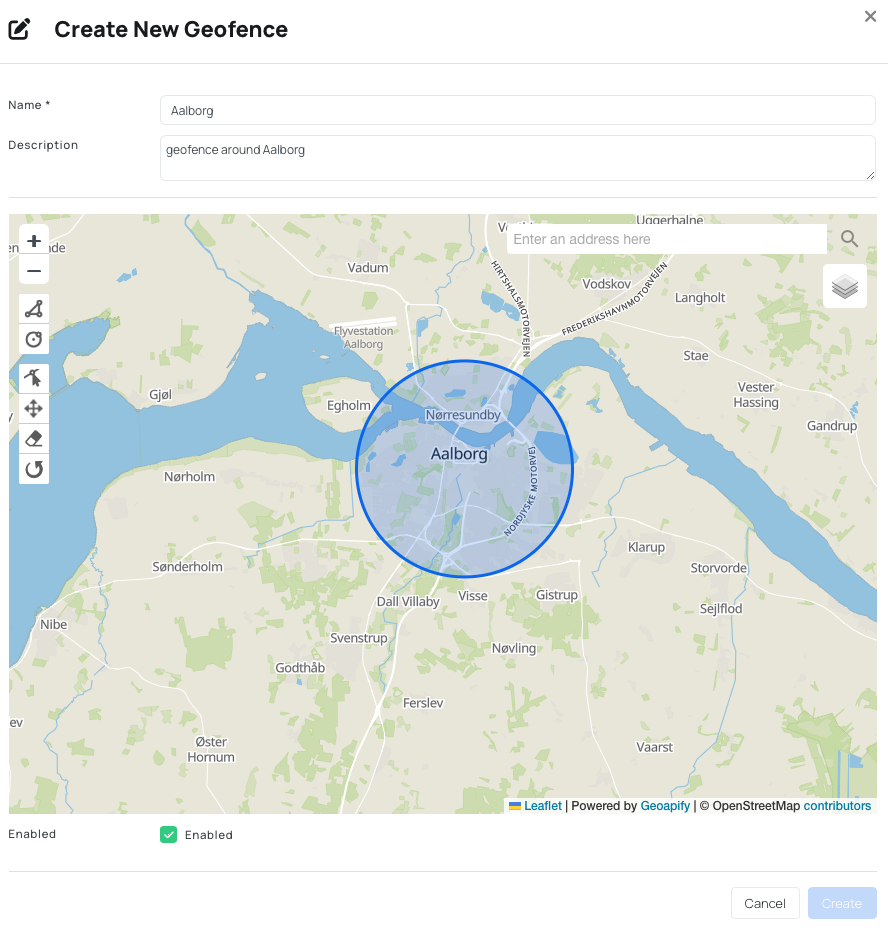Disable the Enabled checkbox
888x931 pixels.
click(x=168, y=834)
